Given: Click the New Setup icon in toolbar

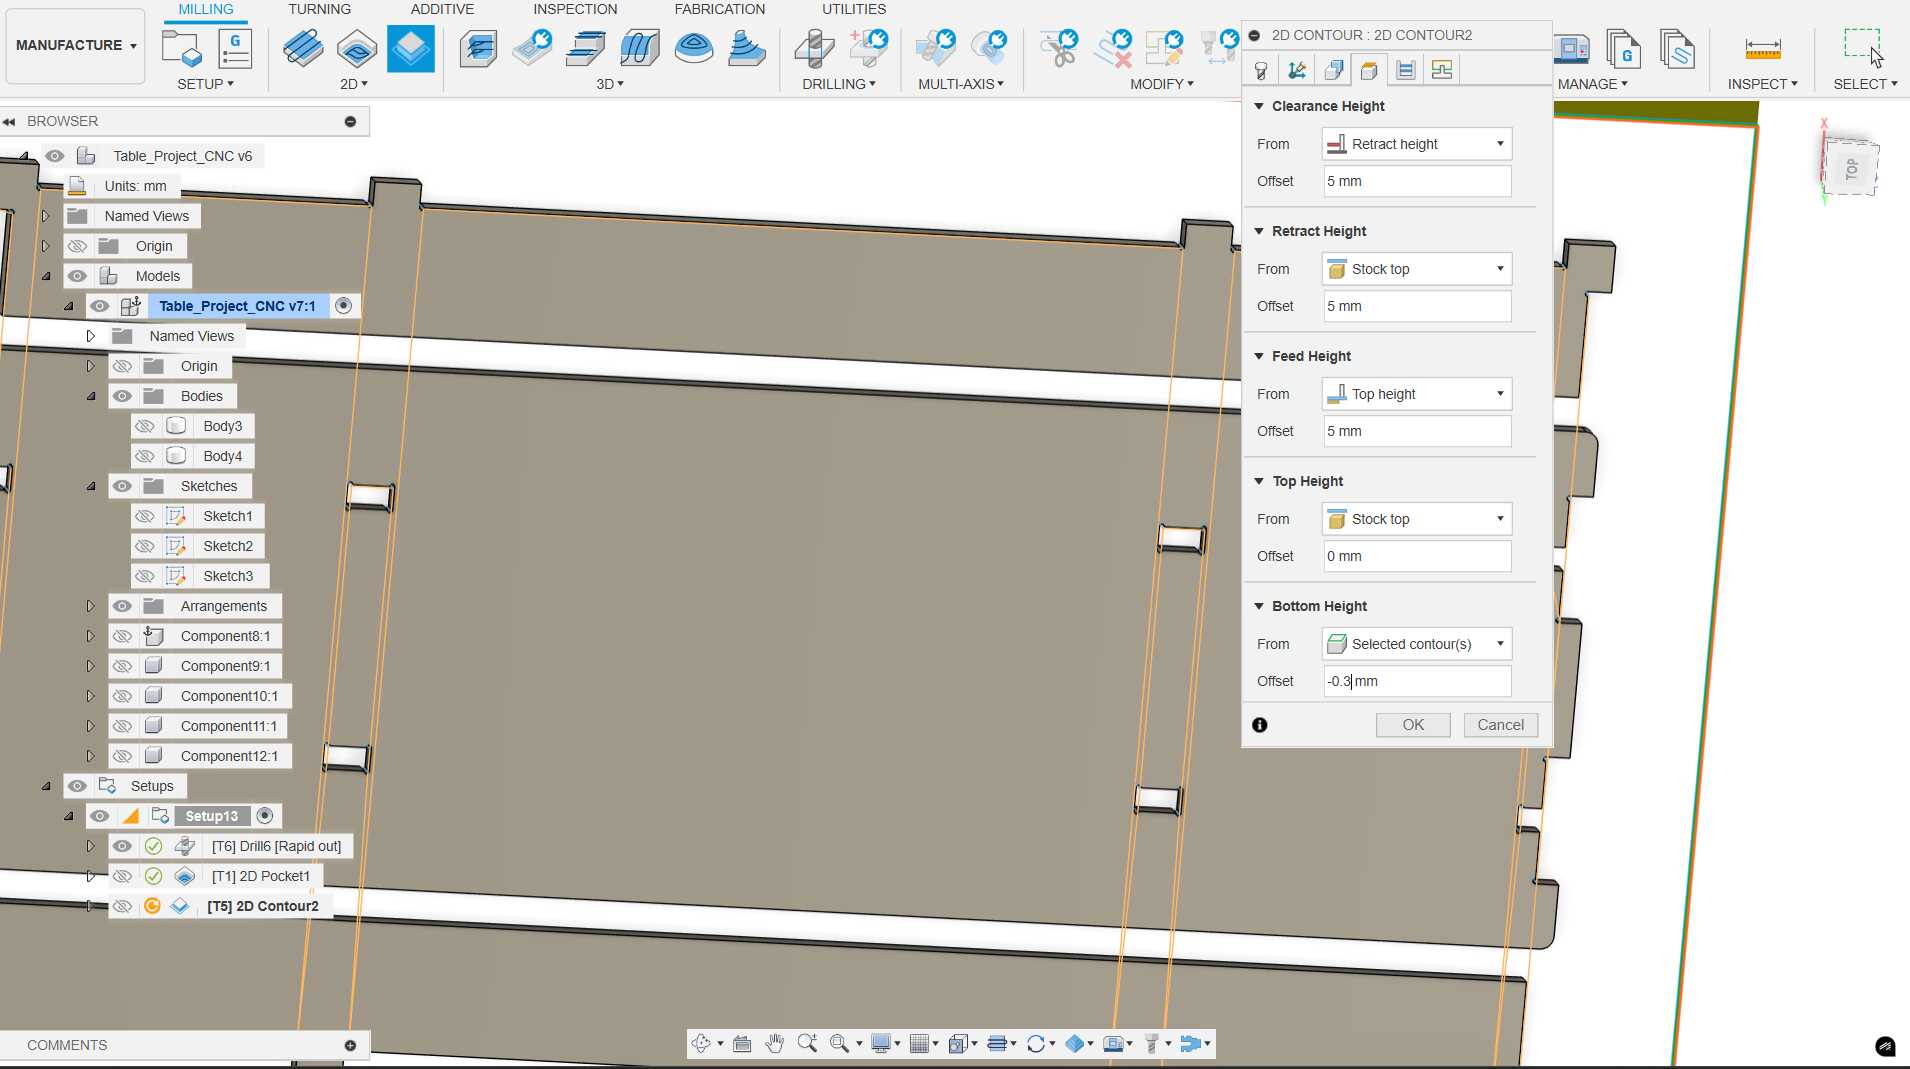Looking at the screenshot, I should 181,48.
